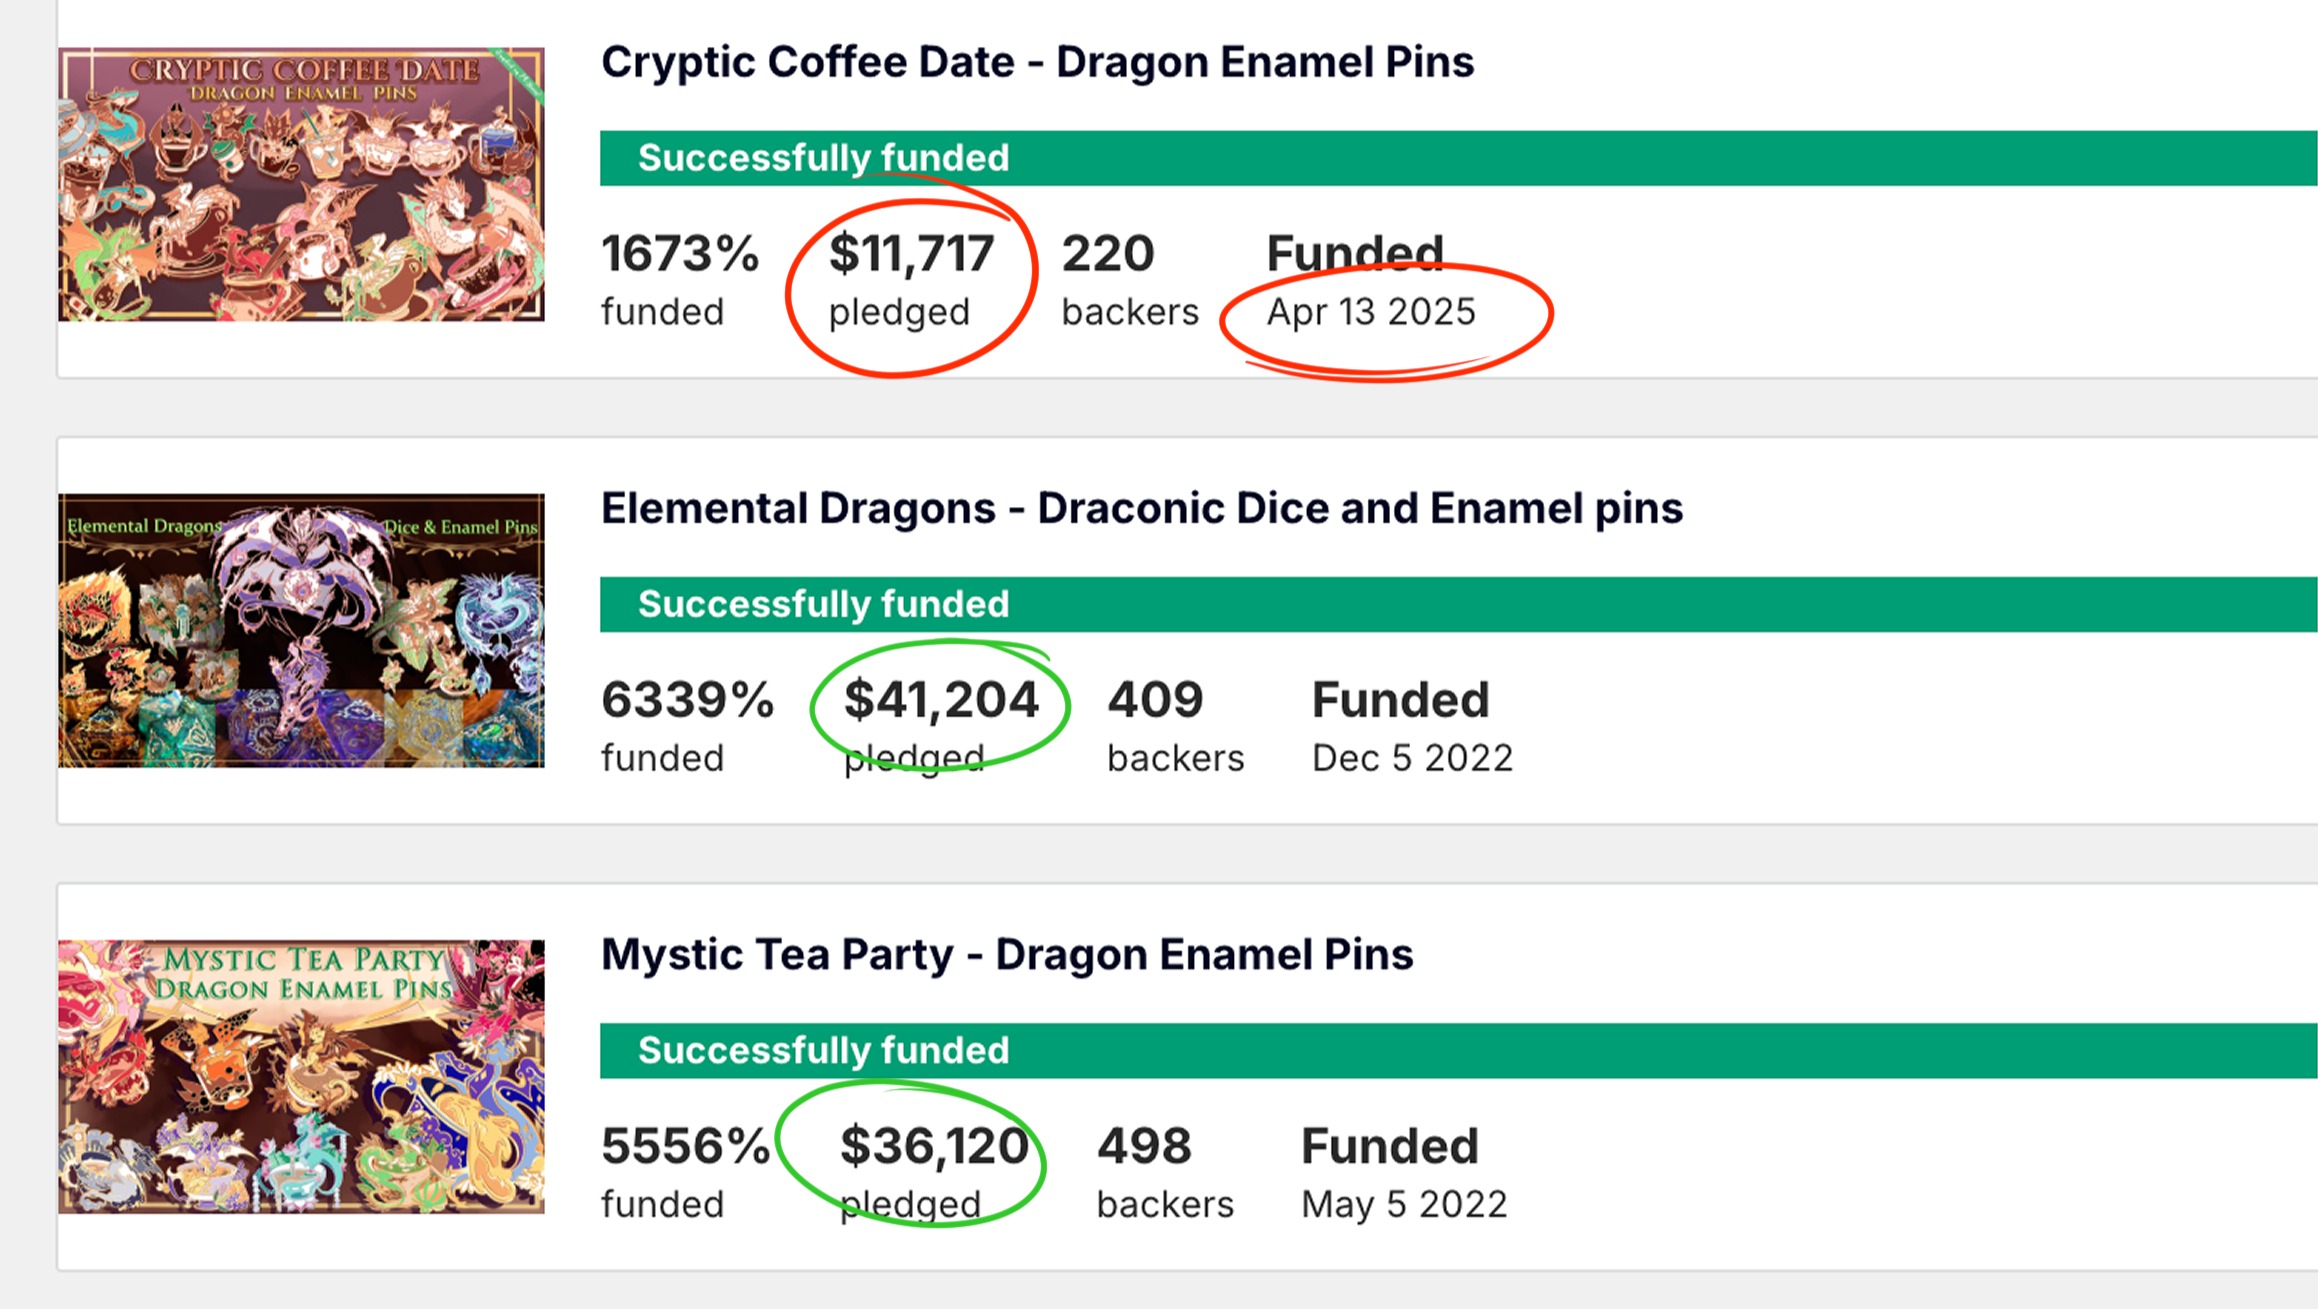Click the 498 backers count
2318x1309 pixels.
pyautogui.click(x=1144, y=1146)
